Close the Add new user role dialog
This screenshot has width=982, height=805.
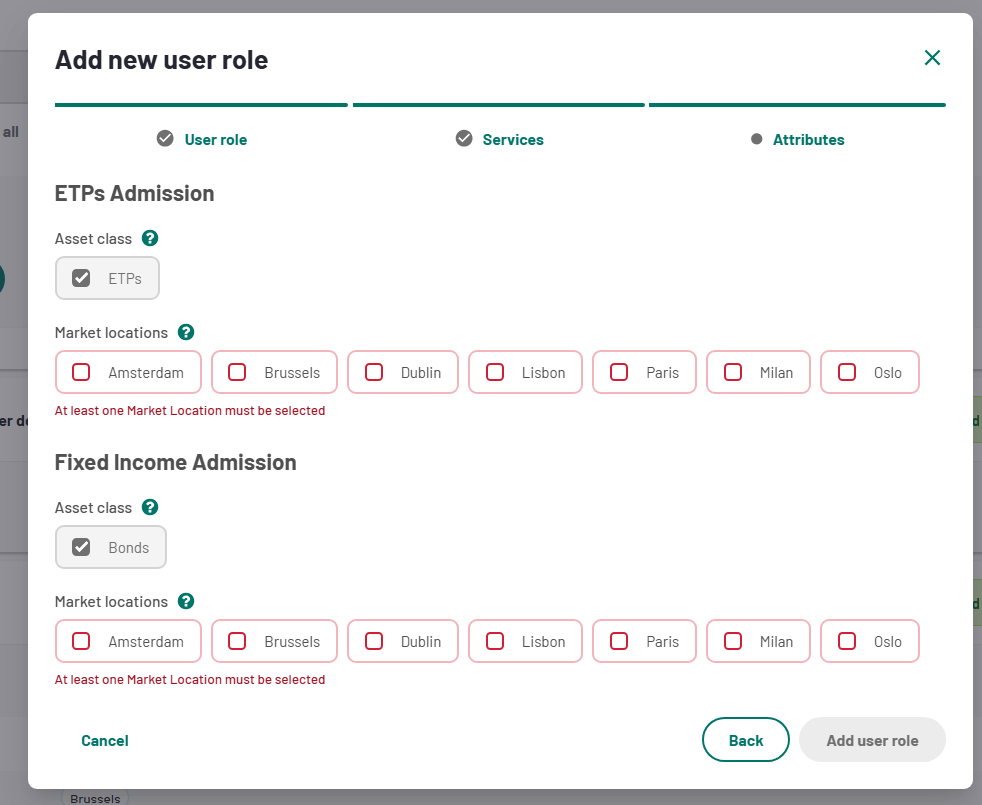932,58
